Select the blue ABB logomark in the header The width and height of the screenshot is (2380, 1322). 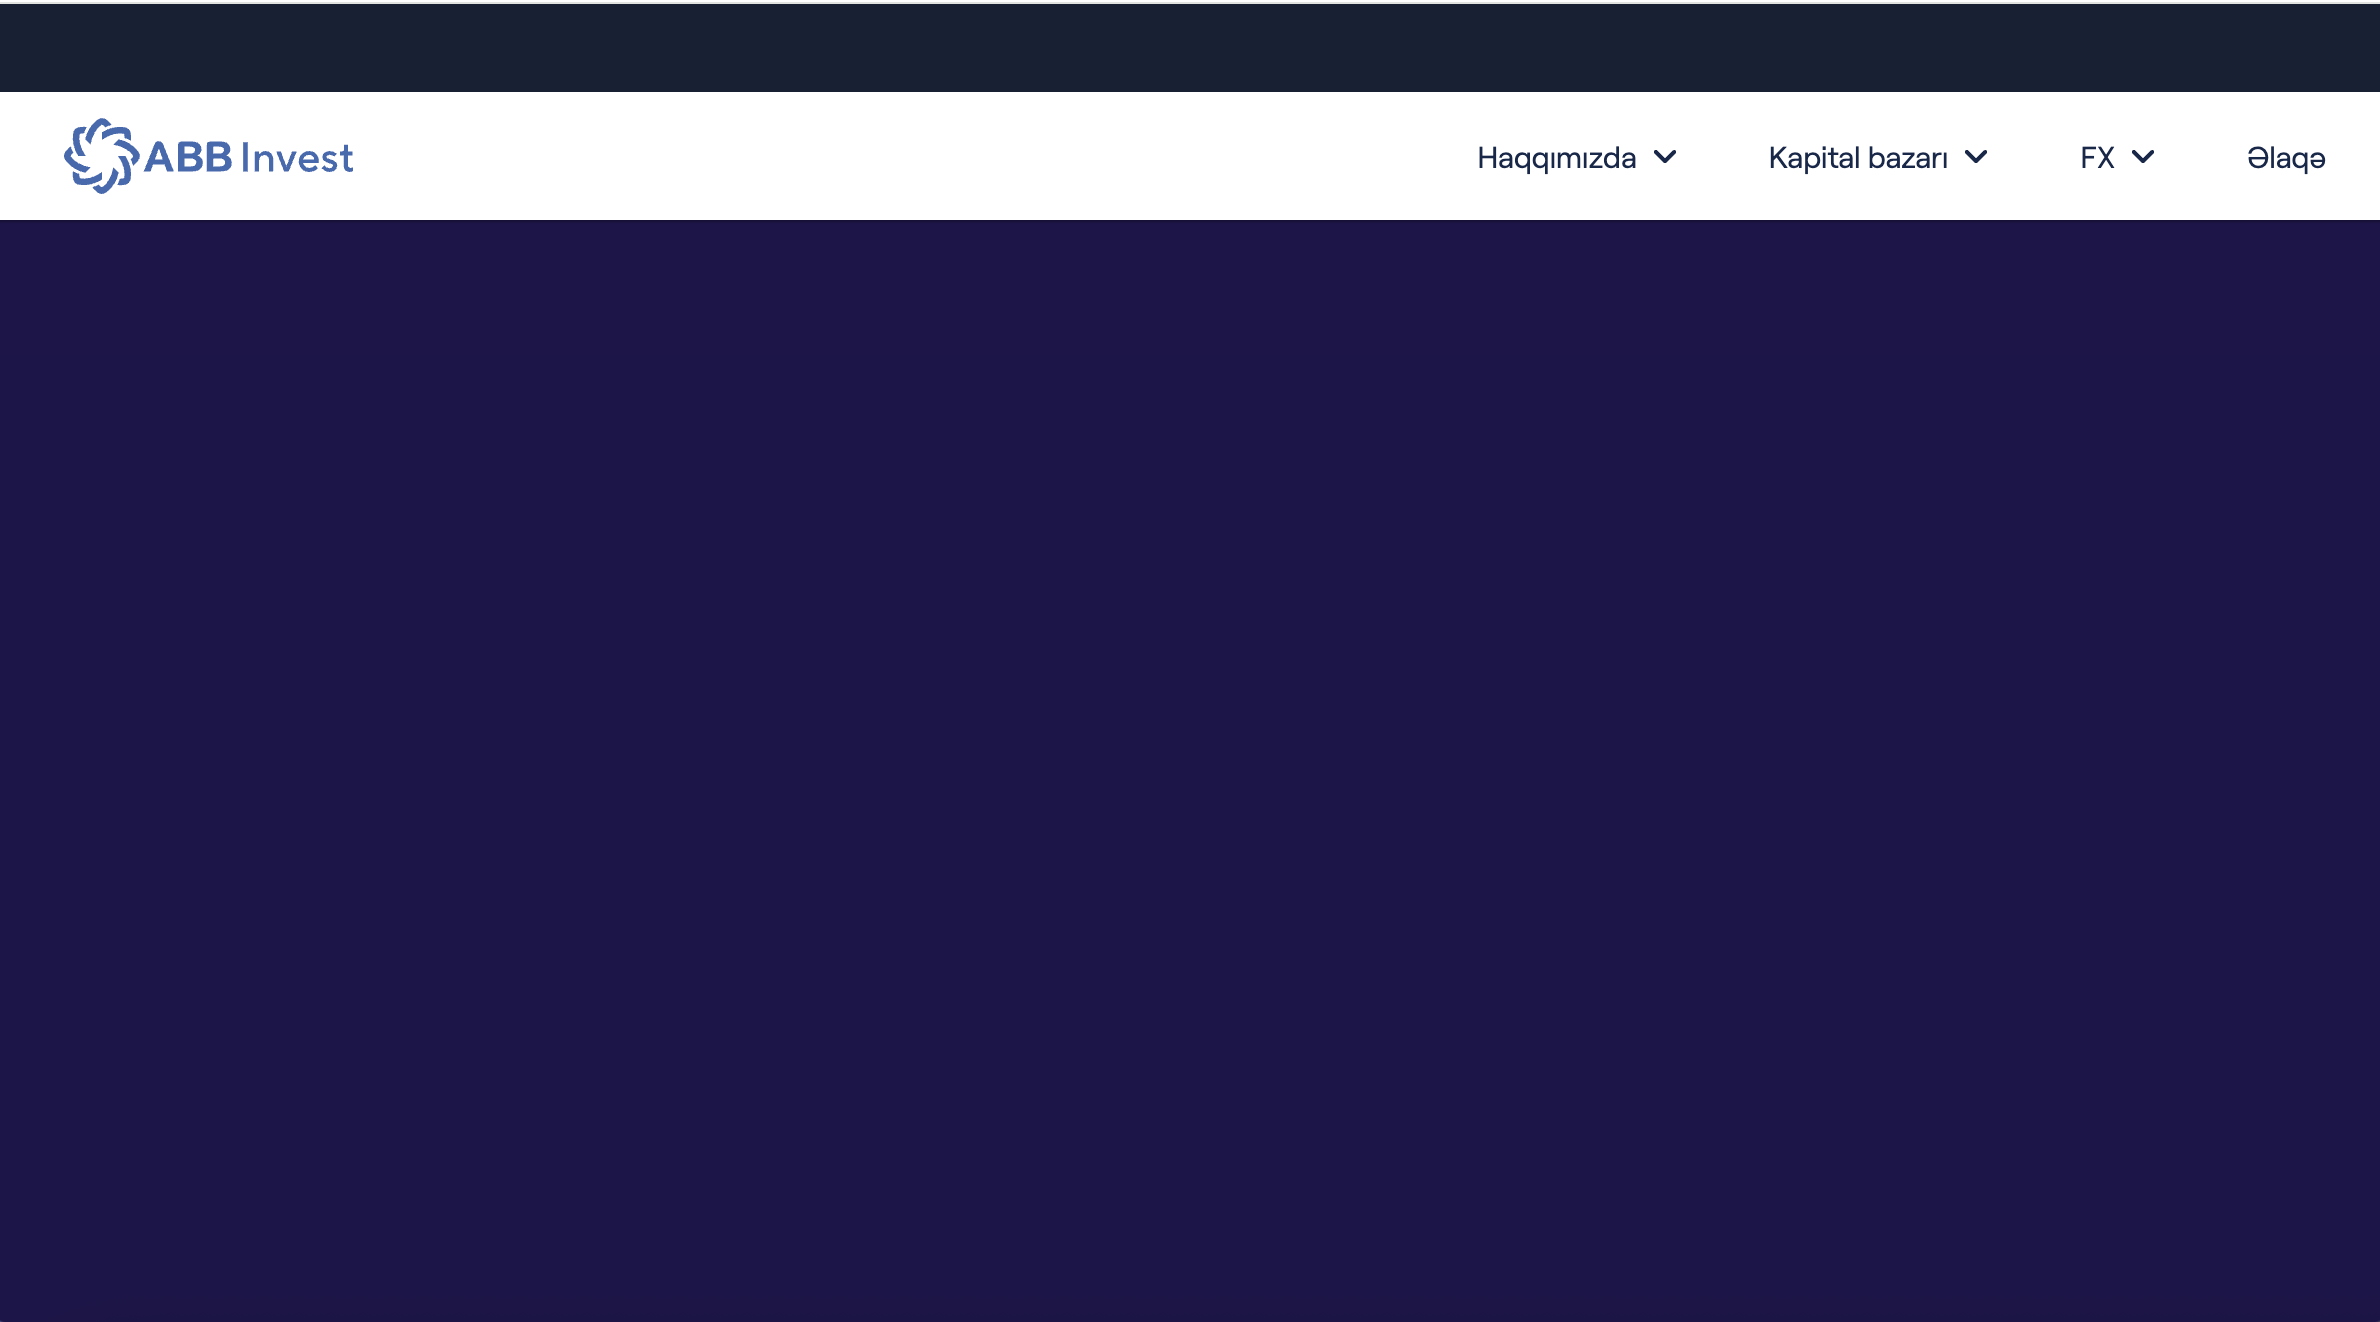[x=103, y=155]
